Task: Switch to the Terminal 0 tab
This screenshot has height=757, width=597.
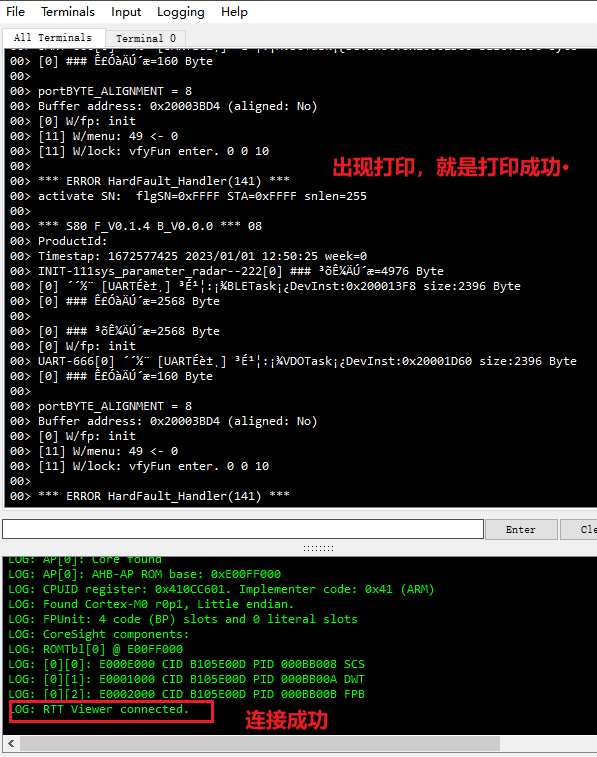Action: tap(146, 38)
